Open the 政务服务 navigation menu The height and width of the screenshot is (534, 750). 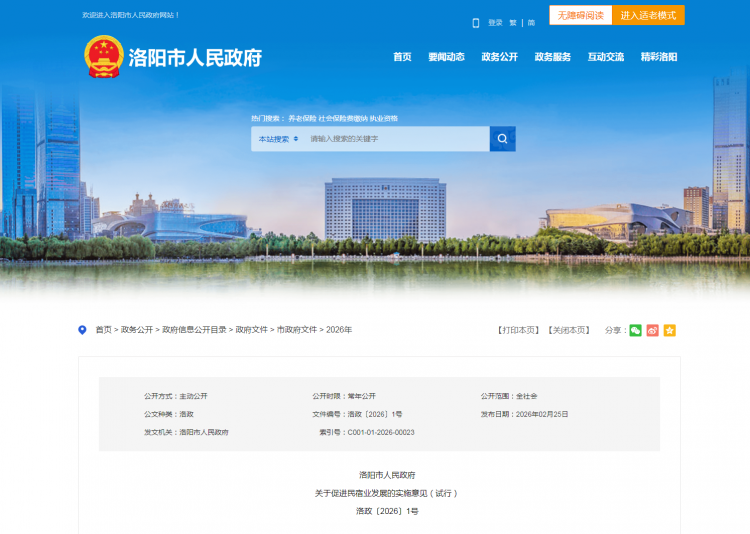point(553,57)
